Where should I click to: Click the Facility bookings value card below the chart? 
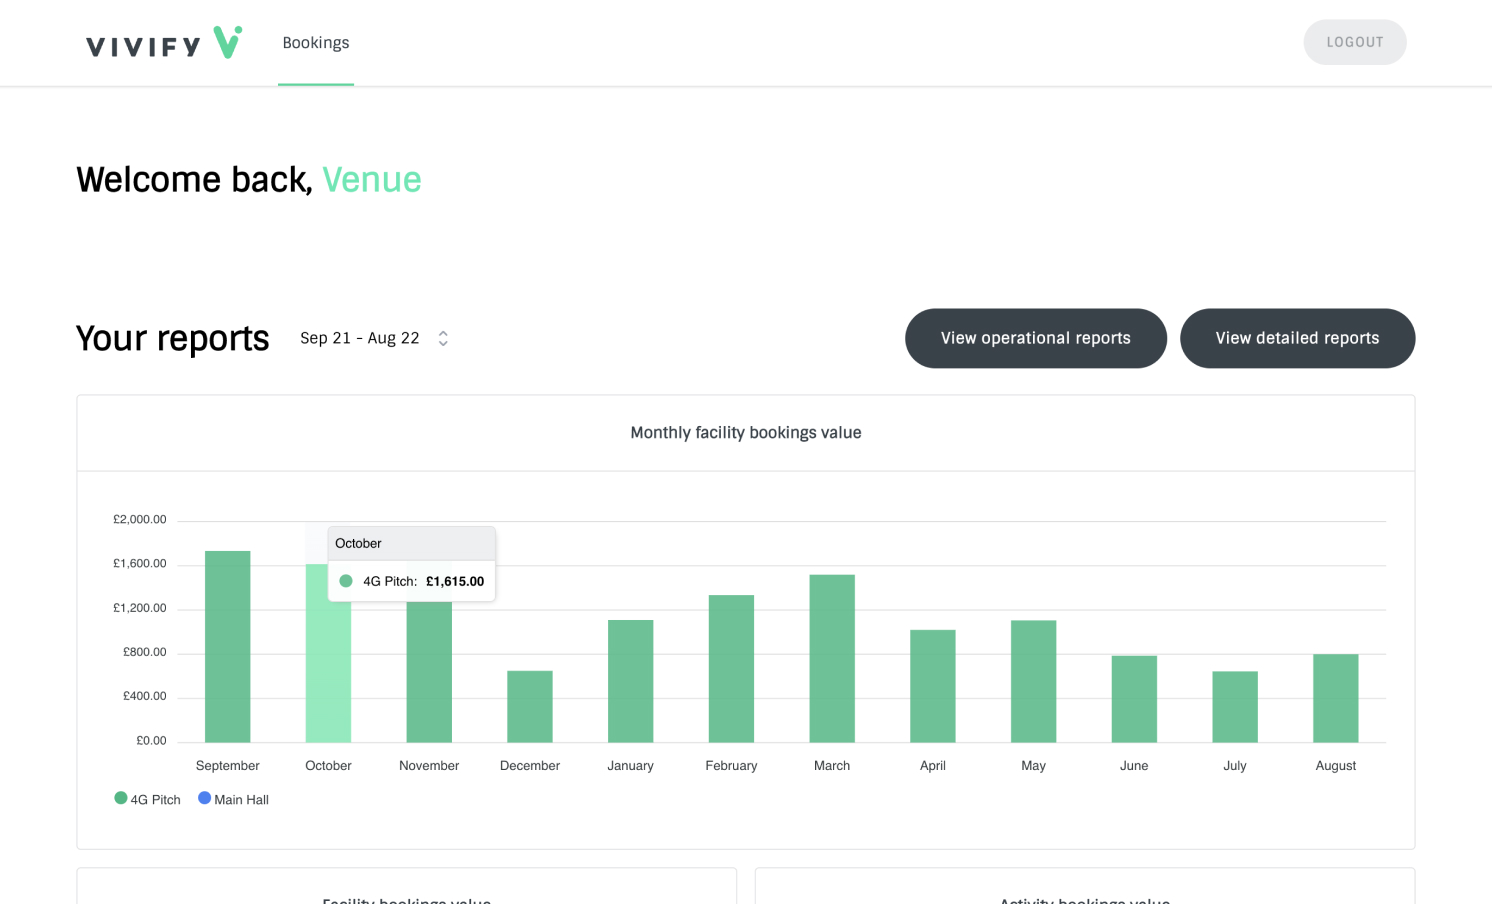pos(406,885)
